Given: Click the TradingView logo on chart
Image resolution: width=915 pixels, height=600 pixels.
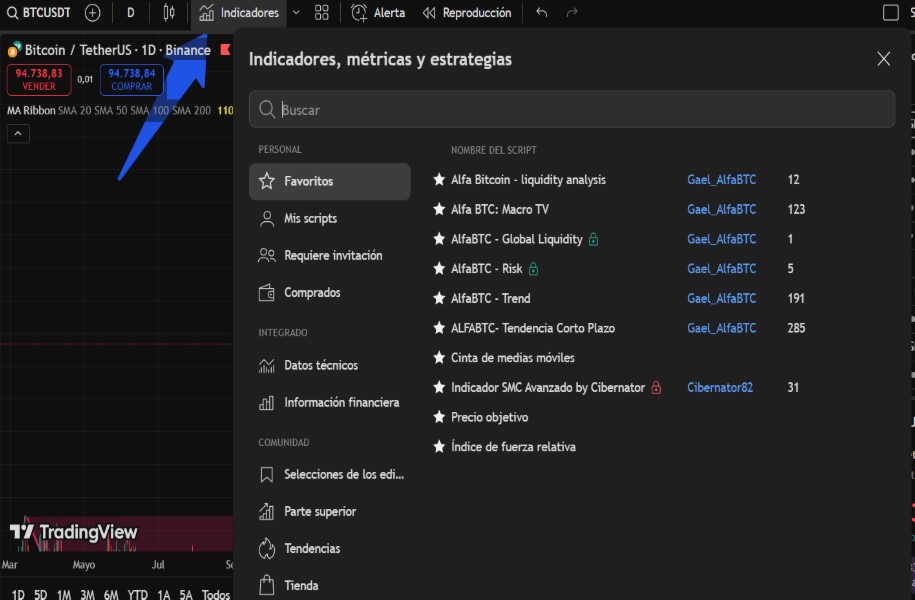Looking at the screenshot, I should point(74,532).
